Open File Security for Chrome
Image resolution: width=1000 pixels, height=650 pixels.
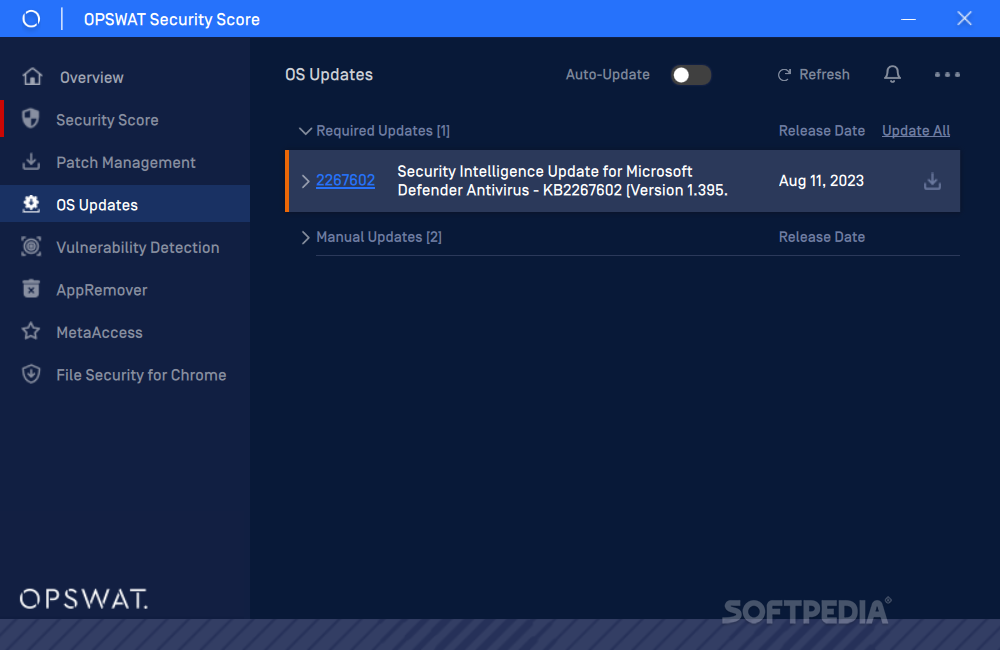coord(141,375)
